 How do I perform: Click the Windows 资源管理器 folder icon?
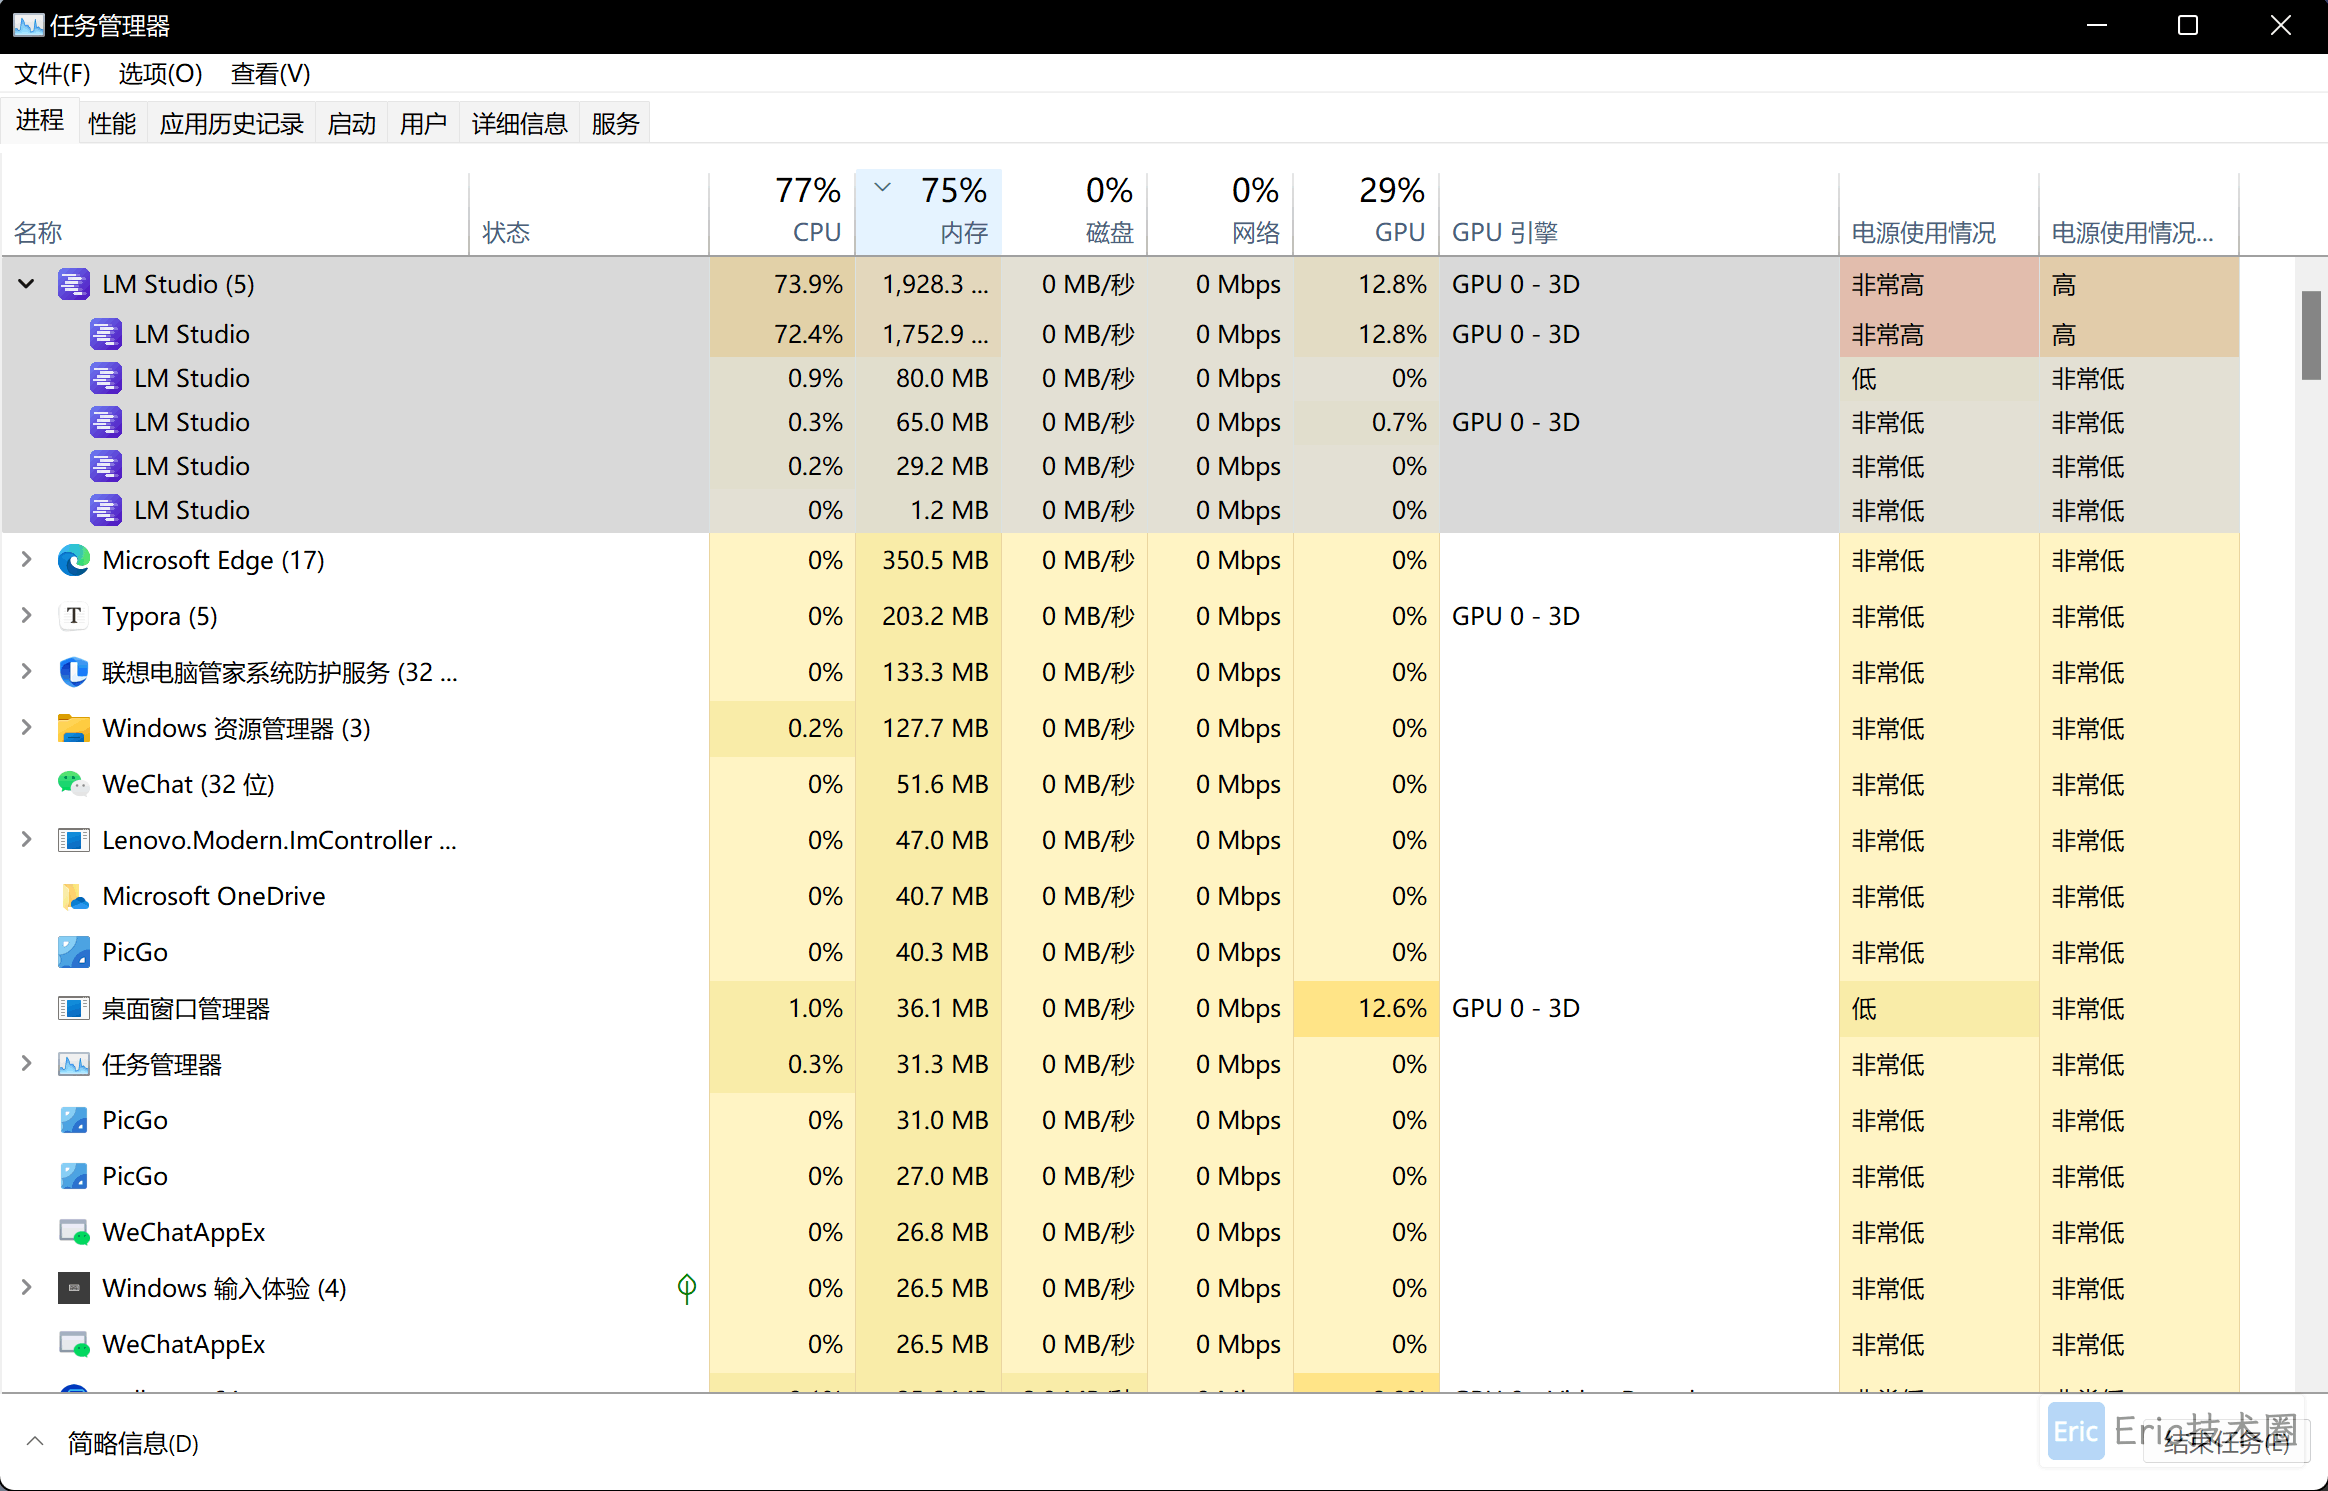click(x=74, y=728)
